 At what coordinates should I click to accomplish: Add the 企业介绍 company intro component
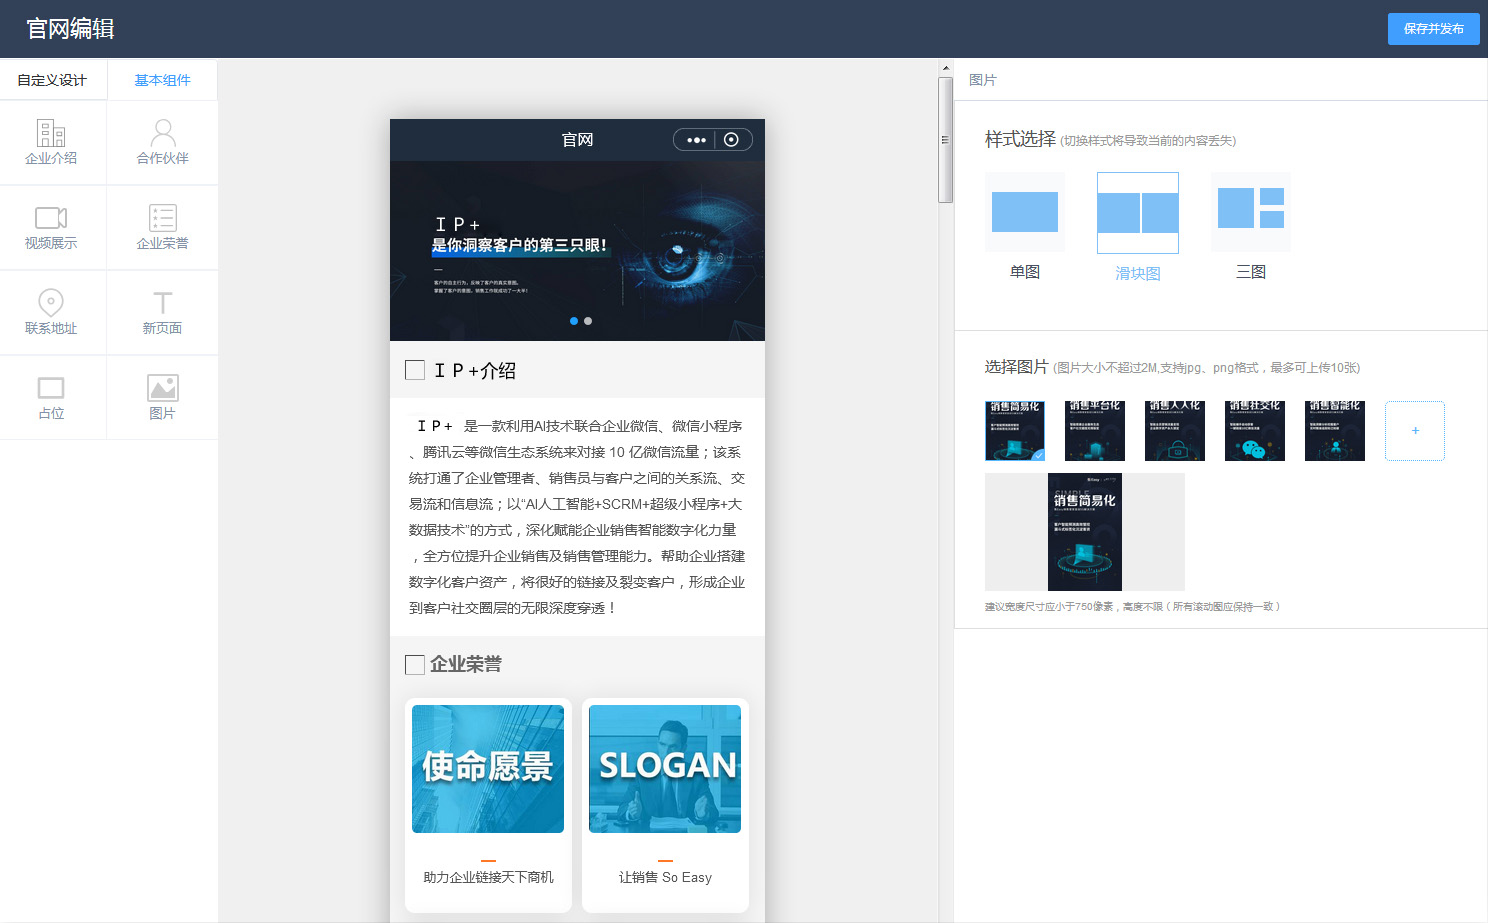51,142
